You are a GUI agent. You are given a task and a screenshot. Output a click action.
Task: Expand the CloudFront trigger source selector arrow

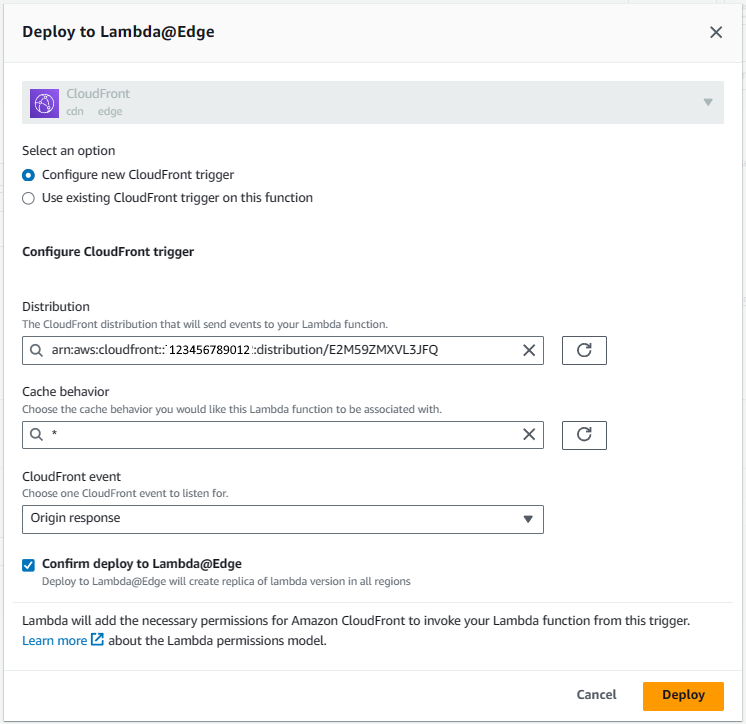tap(707, 102)
